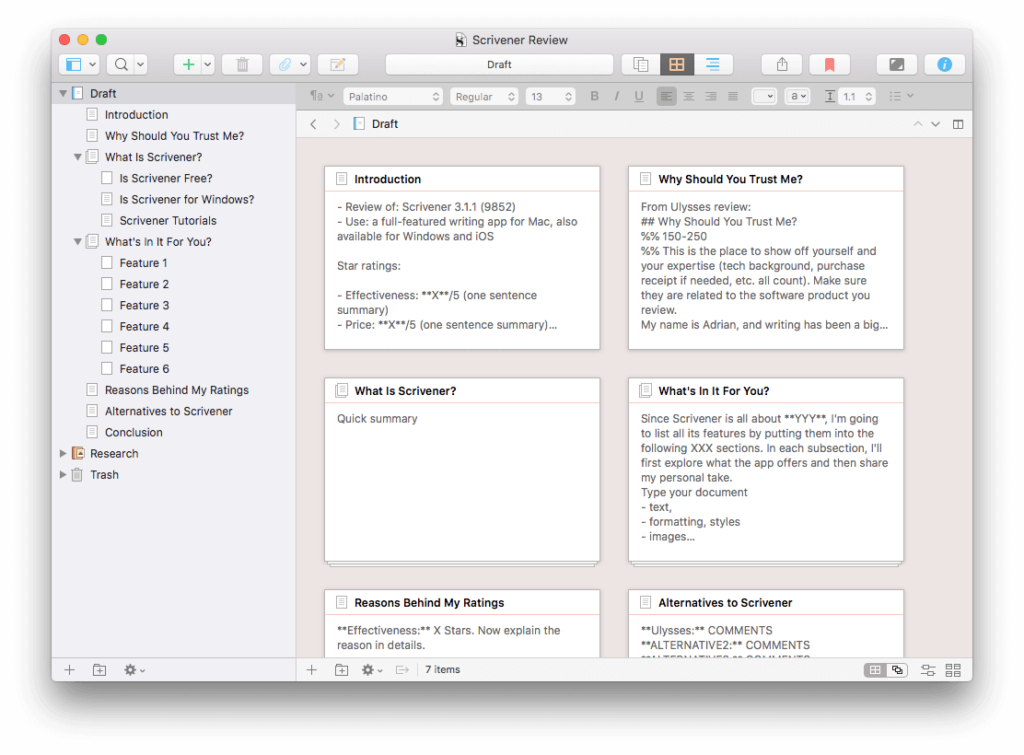This screenshot has width=1024, height=755.
Task: Switch to corkboard view mode
Action: 677,65
